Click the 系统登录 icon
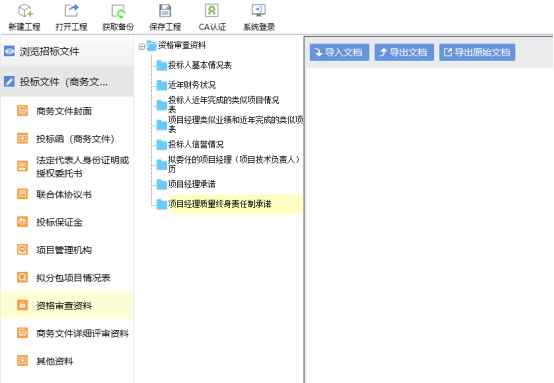 coord(259,10)
